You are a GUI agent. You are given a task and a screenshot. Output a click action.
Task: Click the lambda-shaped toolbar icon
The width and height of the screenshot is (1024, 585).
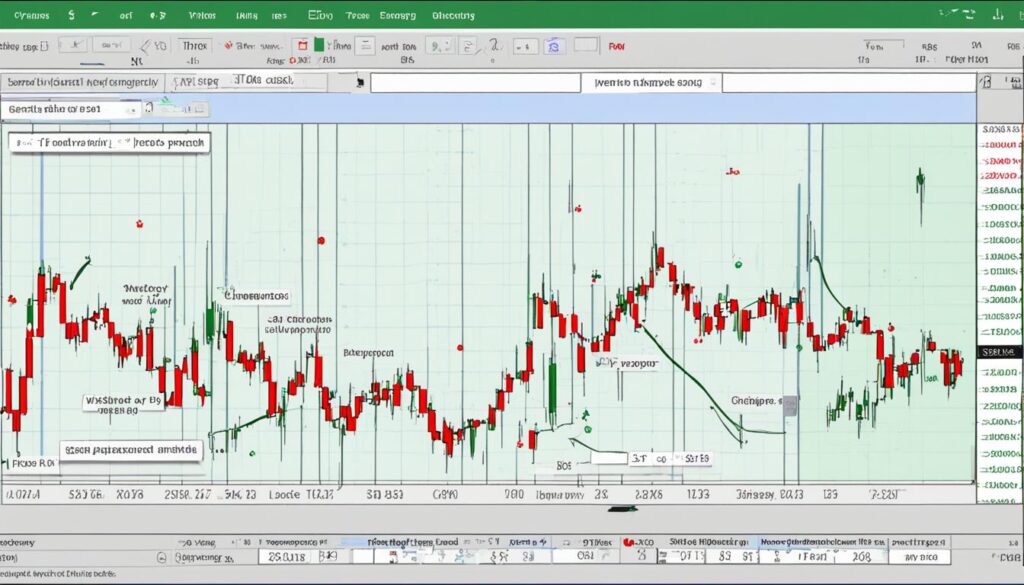coord(494,45)
